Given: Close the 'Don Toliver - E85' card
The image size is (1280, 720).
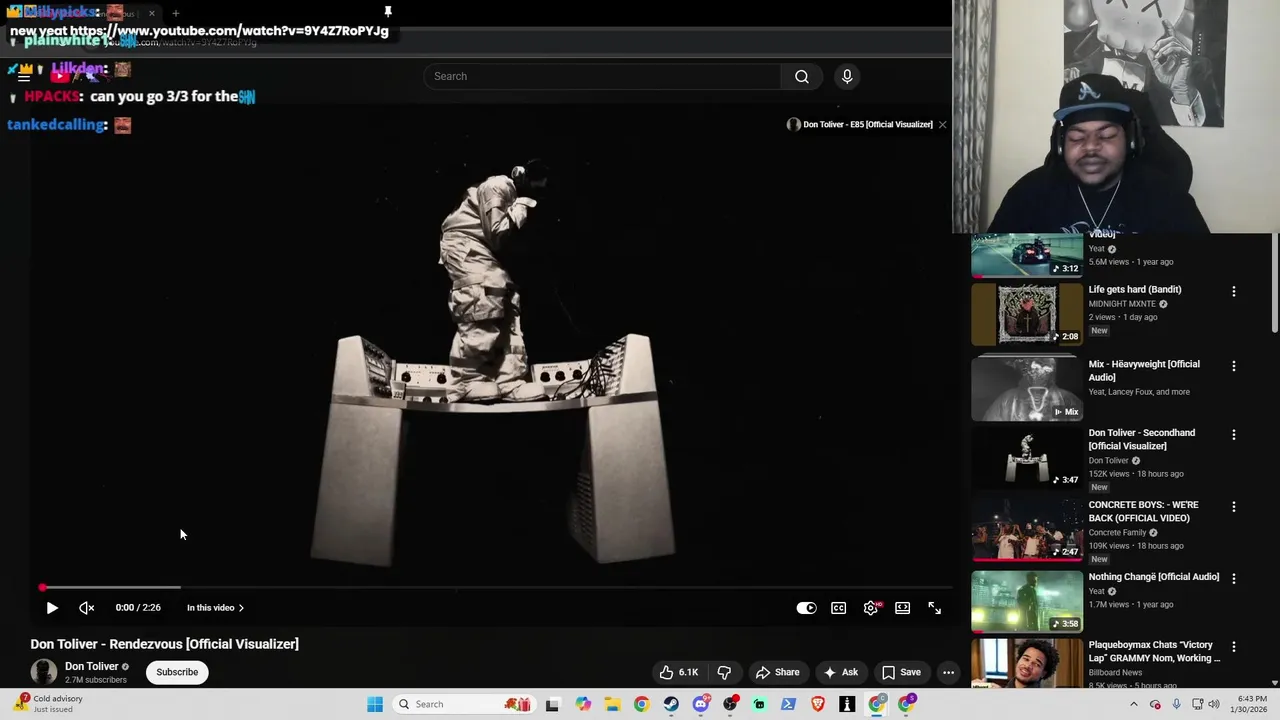Looking at the screenshot, I should [942, 124].
